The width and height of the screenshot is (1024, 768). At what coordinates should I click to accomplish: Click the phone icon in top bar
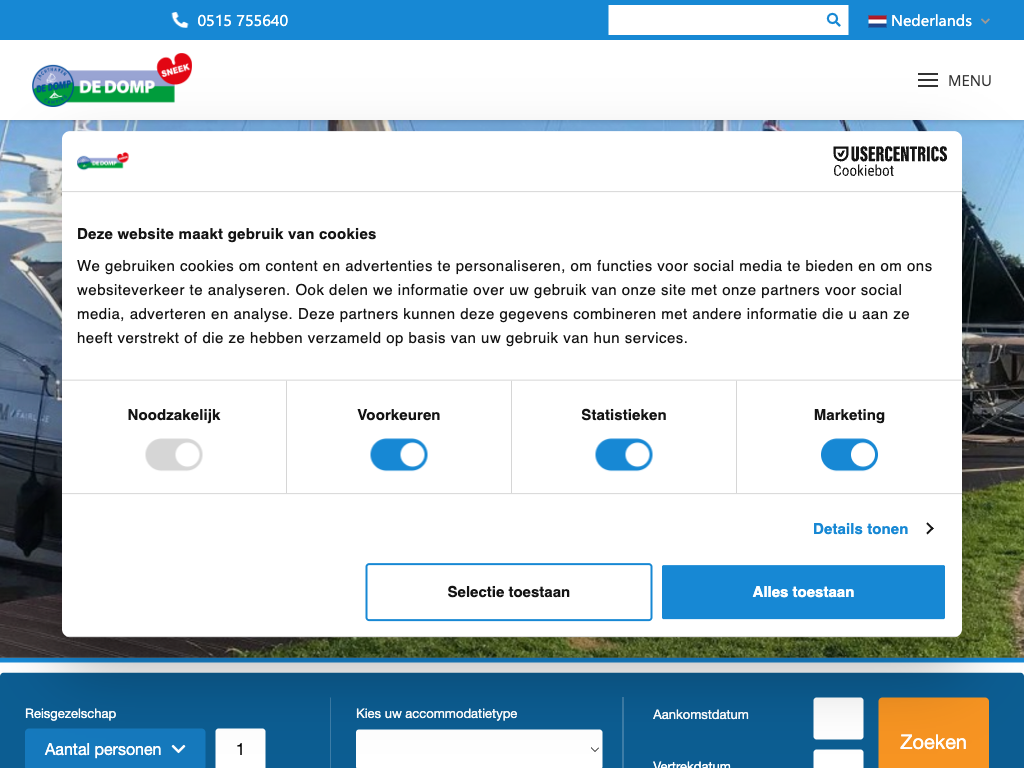tap(180, 20)
